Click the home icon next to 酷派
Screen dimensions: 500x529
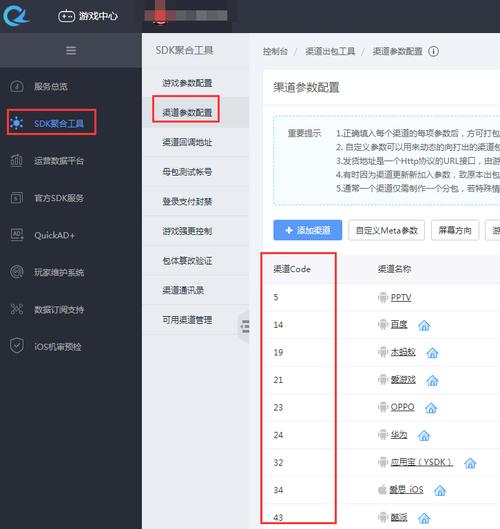coord(424,518)
